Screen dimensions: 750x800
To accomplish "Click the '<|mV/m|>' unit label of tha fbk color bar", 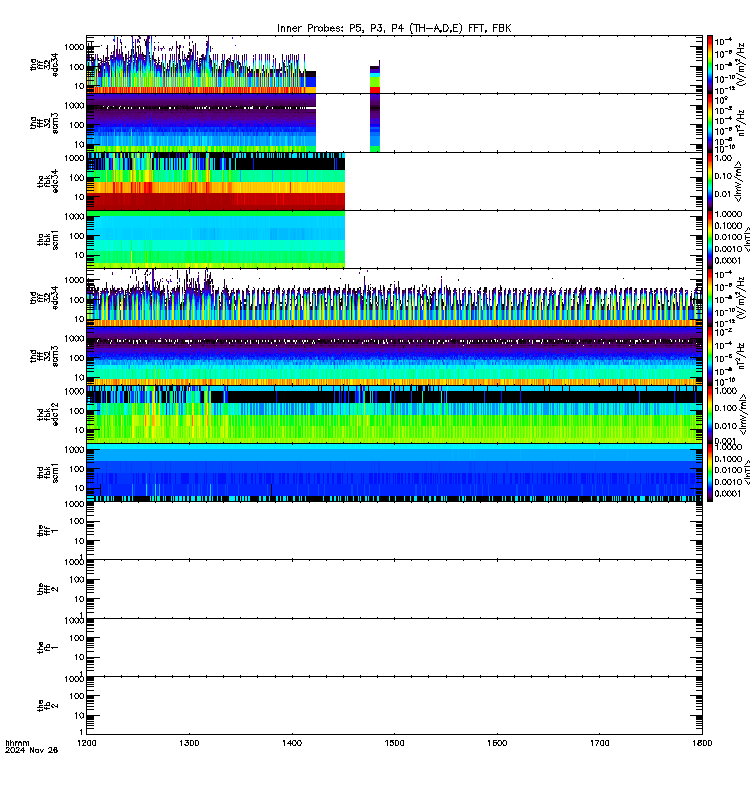I will (x=740, y=182).
